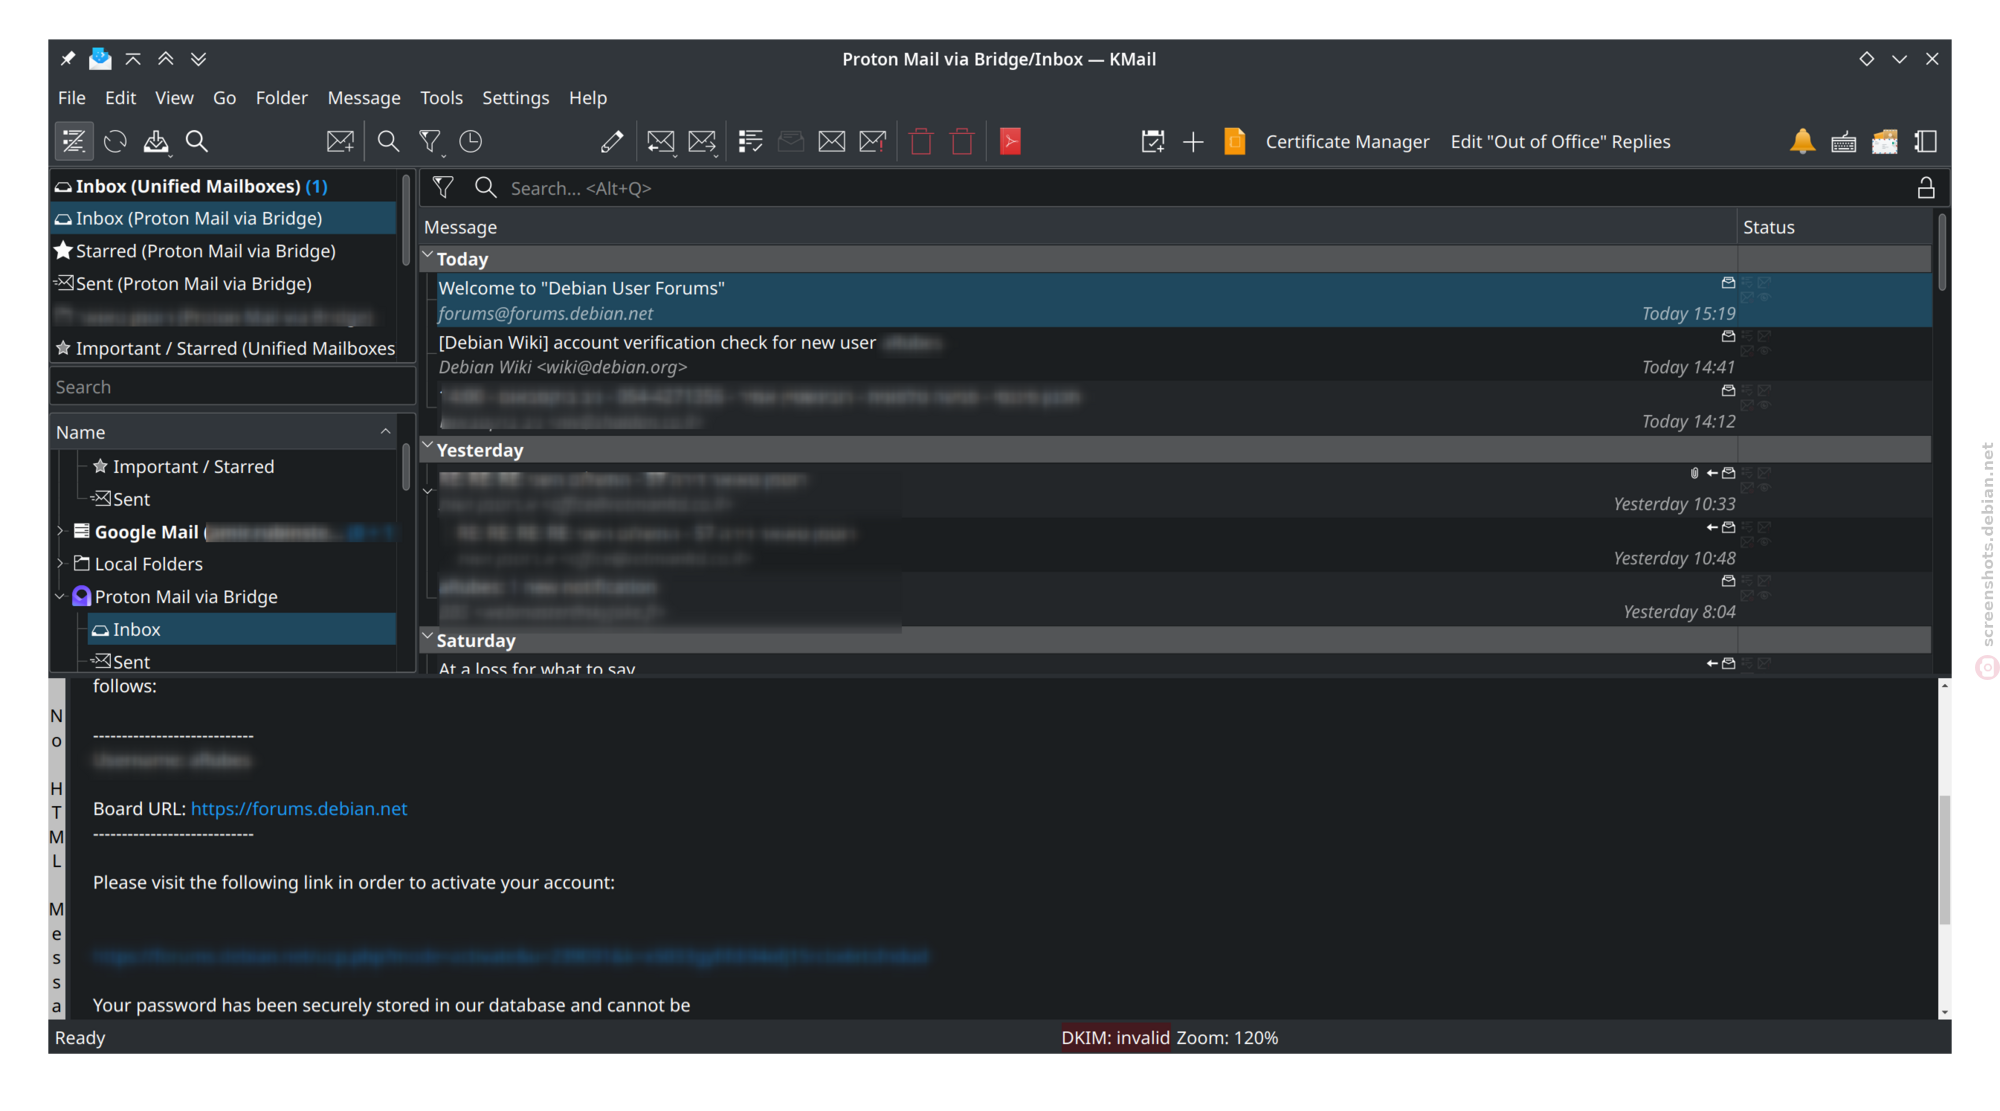Click the orange notification bell icon
Screen dimensions: 2000x1111
pos(1802,142)
